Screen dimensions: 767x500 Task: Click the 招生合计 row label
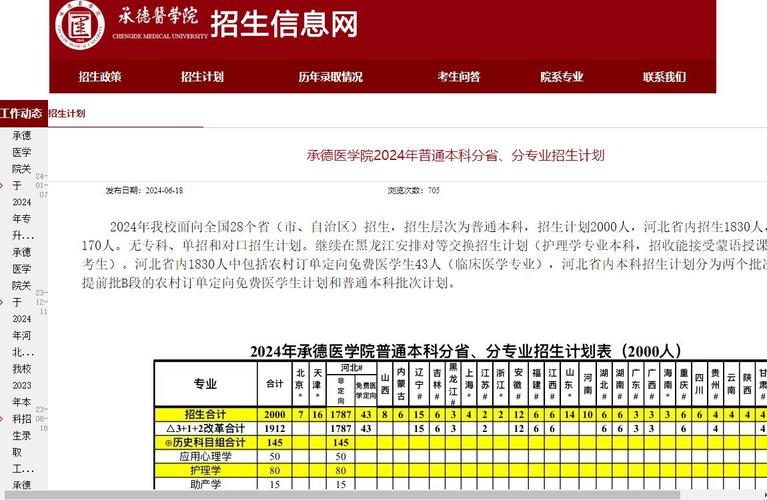click(205, 414)
